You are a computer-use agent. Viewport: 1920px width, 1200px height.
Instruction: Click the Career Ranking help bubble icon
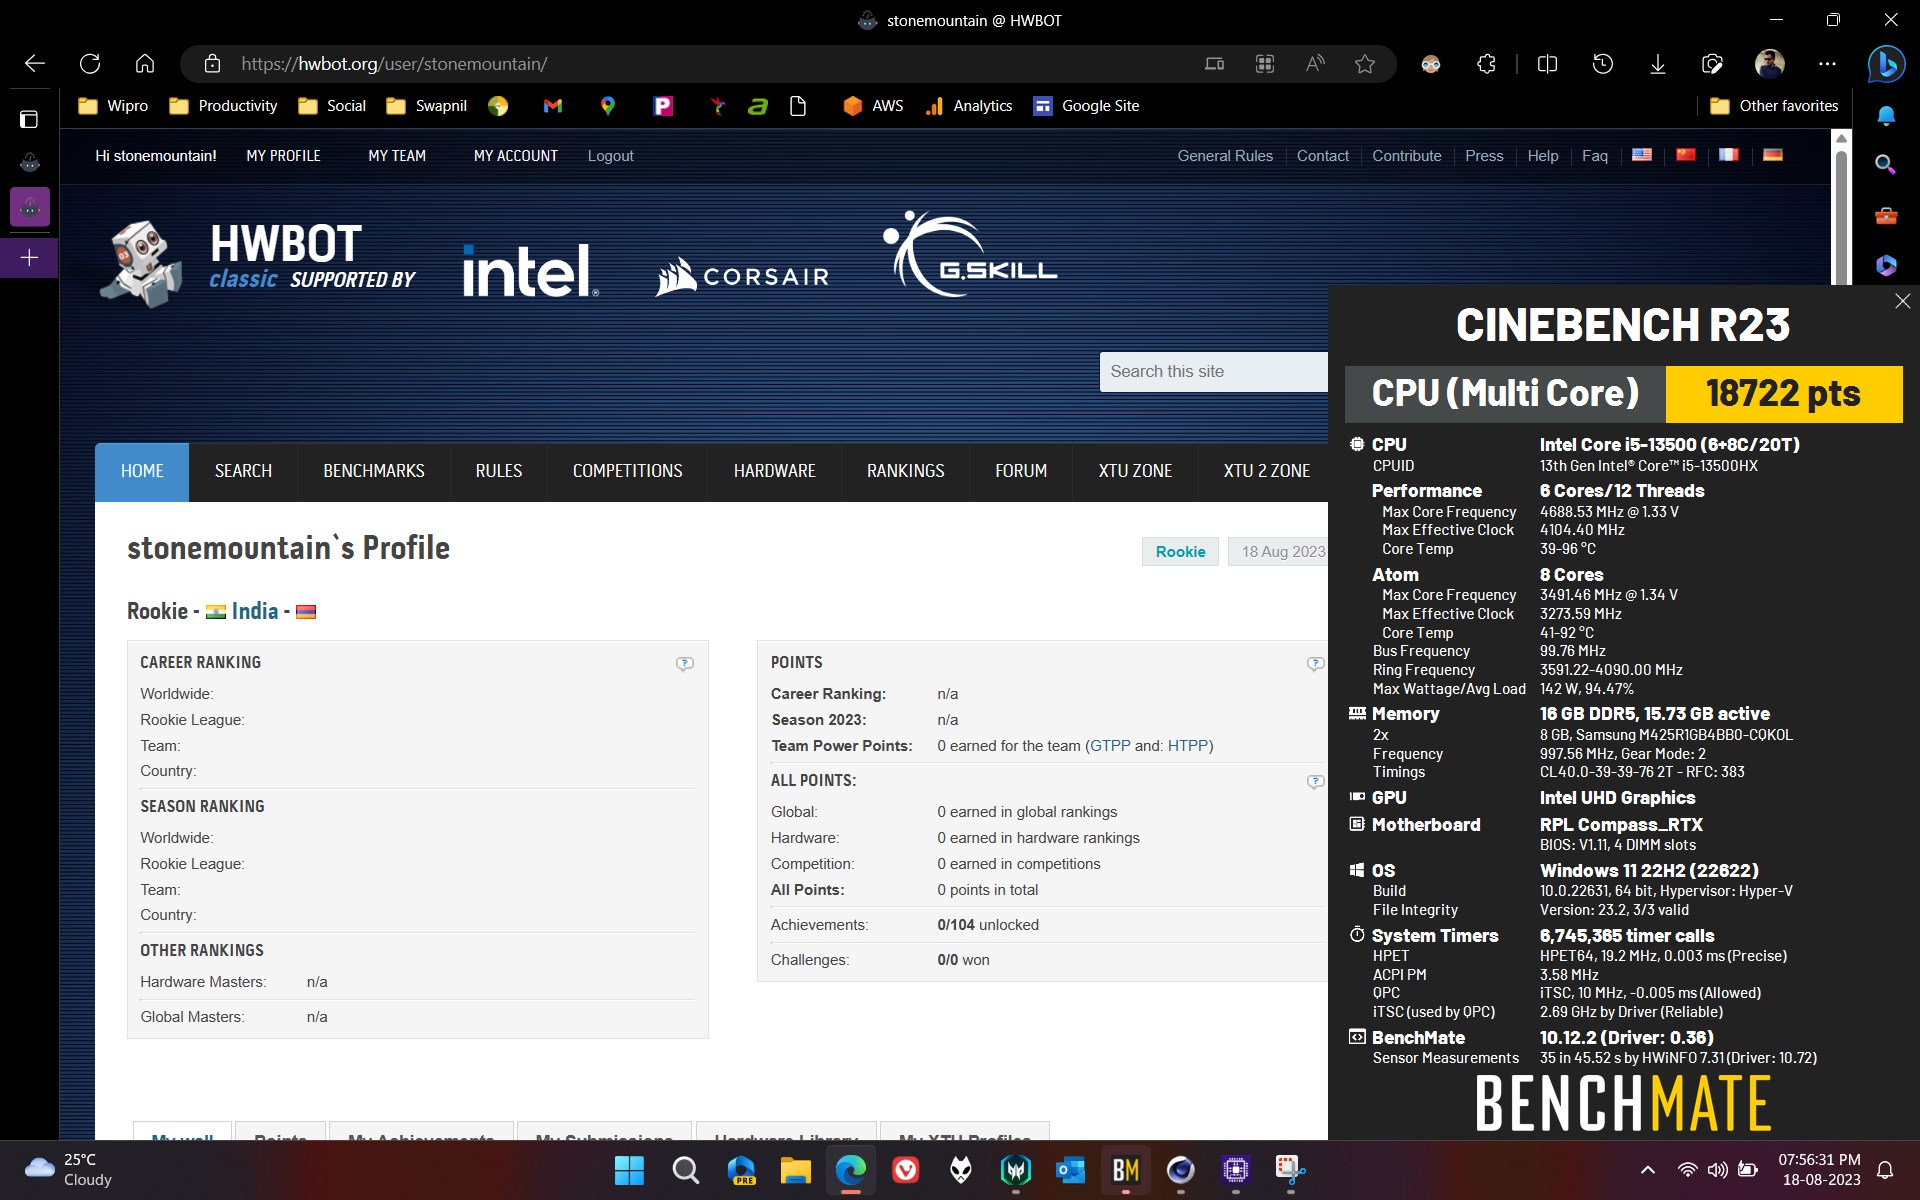tap(684, 663)
